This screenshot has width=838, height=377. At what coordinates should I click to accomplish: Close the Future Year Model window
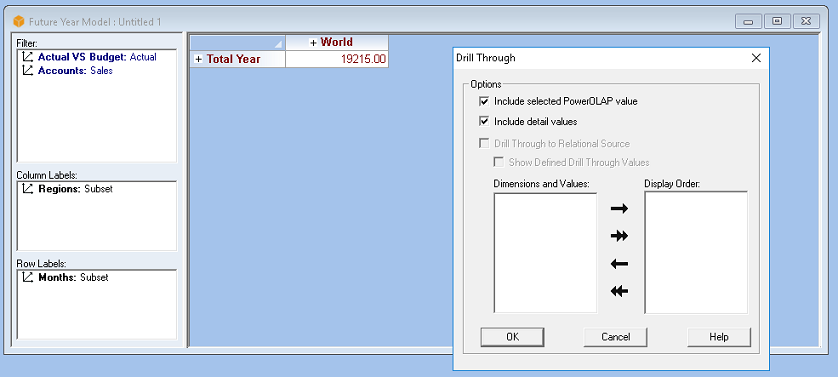(806, 22)
